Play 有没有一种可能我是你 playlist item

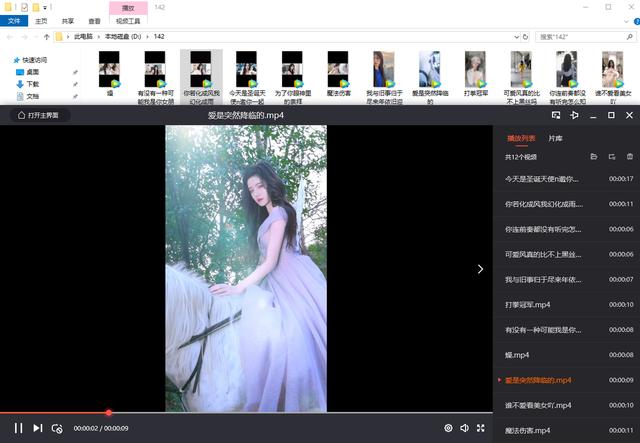[x=567, y=330]
